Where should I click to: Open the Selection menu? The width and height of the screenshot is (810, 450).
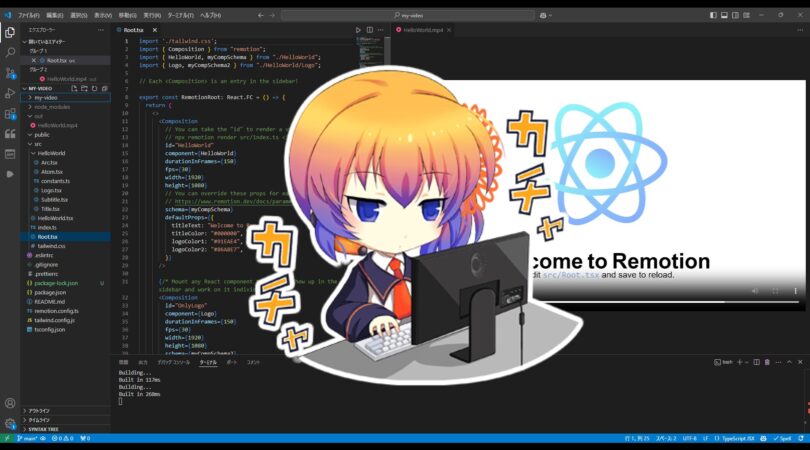point(79,15)
